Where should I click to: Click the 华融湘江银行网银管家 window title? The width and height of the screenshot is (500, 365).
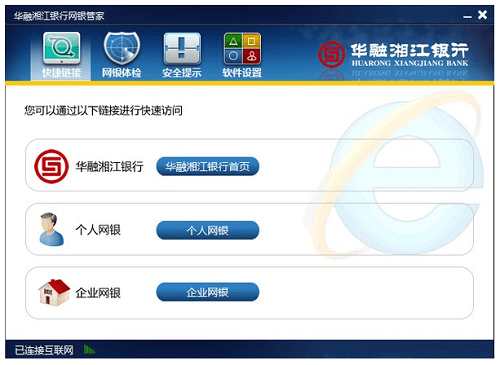pos(59,16)
